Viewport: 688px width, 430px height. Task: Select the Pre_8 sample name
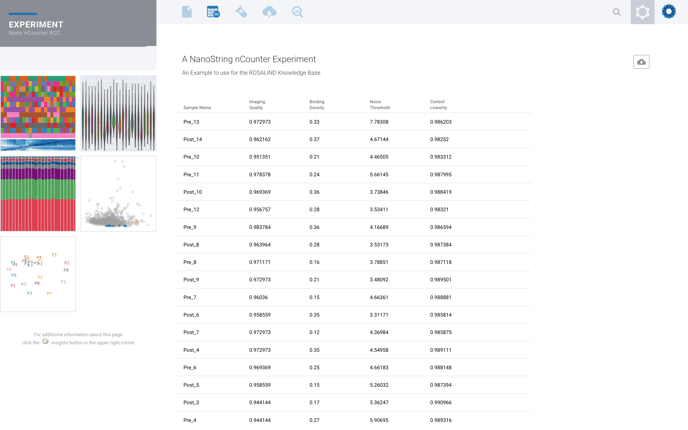[190, 262]
